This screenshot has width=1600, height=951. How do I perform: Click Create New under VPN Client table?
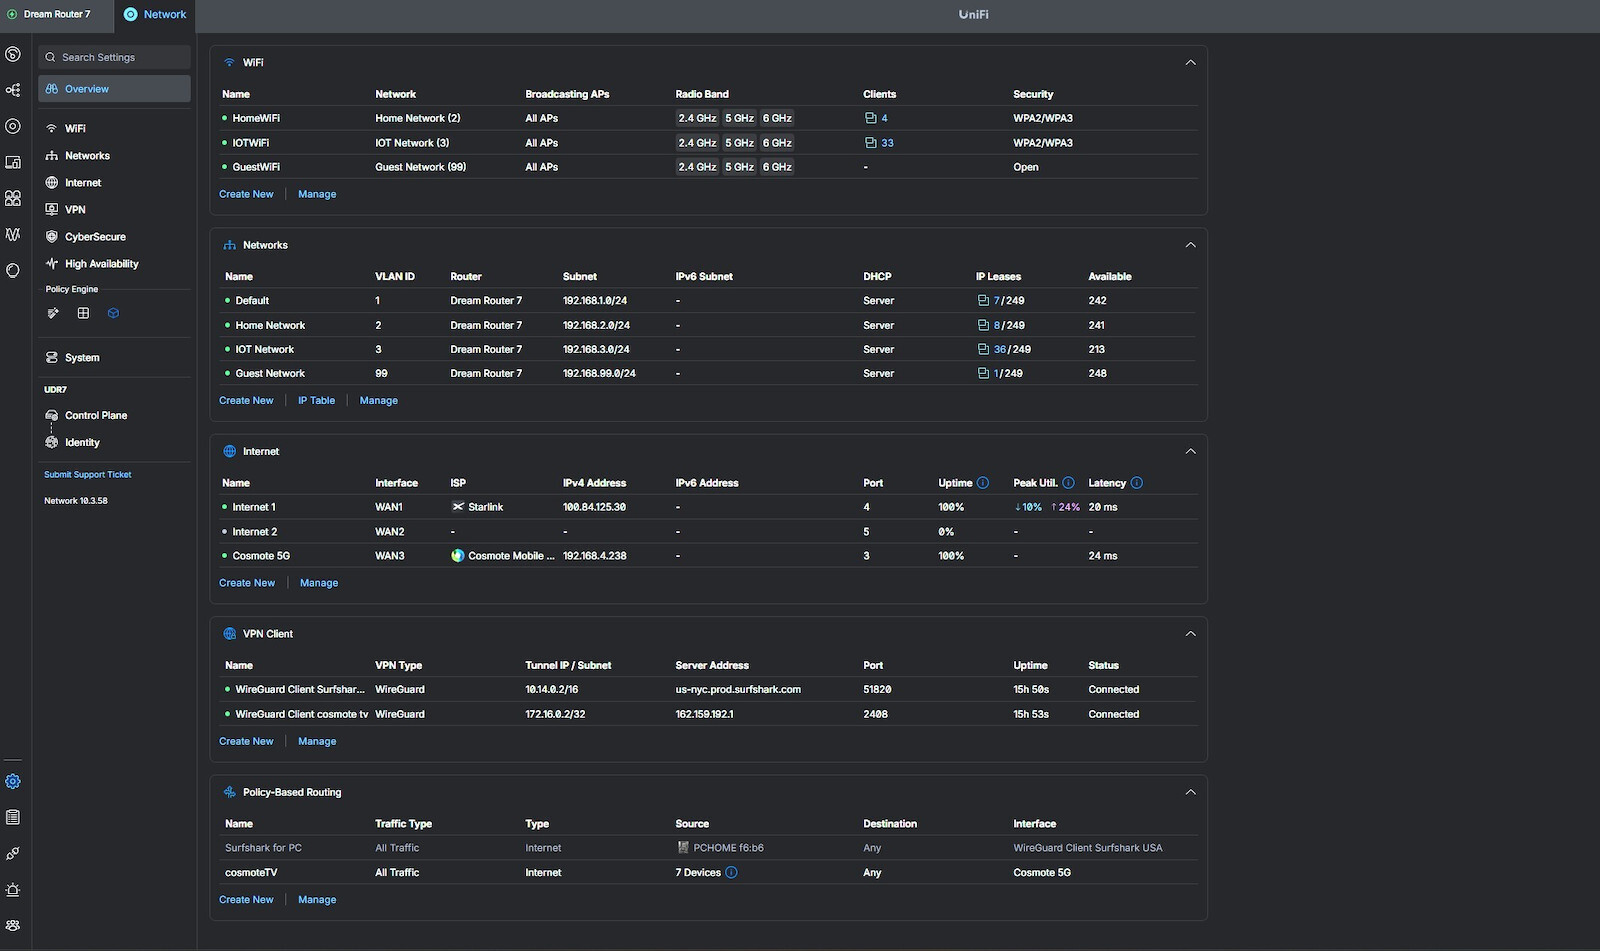pos(246,741)
